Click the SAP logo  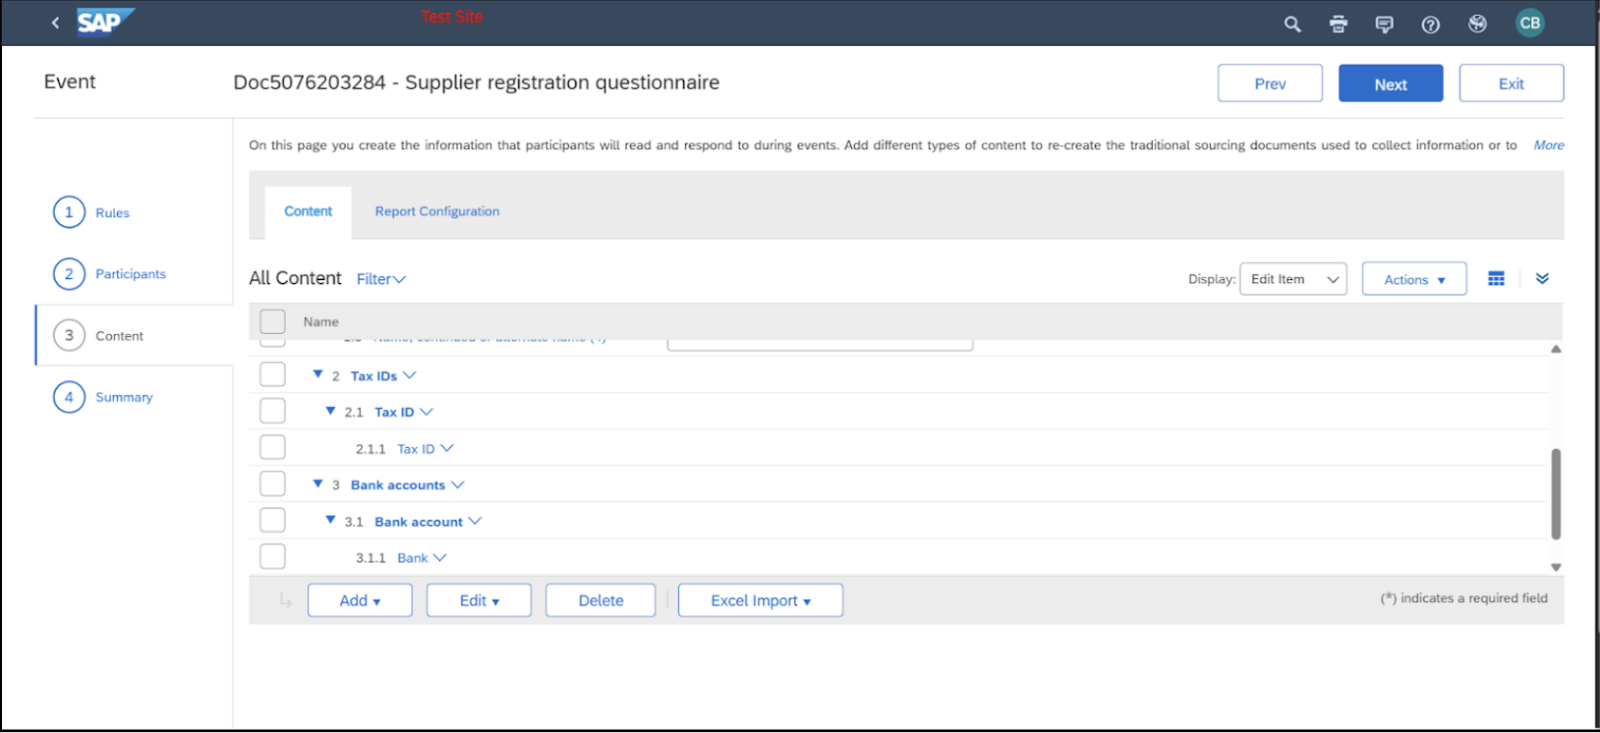pyautogui.click(x=104, y=22)
